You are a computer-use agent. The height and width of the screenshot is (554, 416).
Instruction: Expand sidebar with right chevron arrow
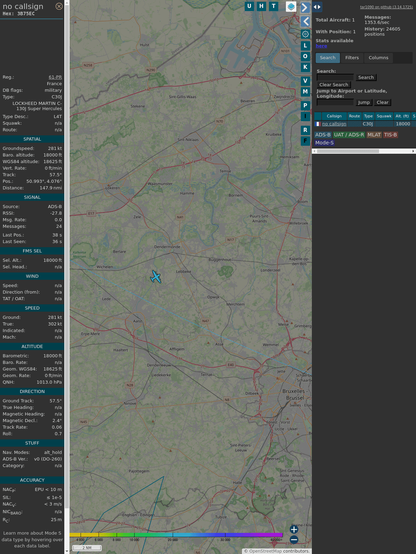pos(305,7)
